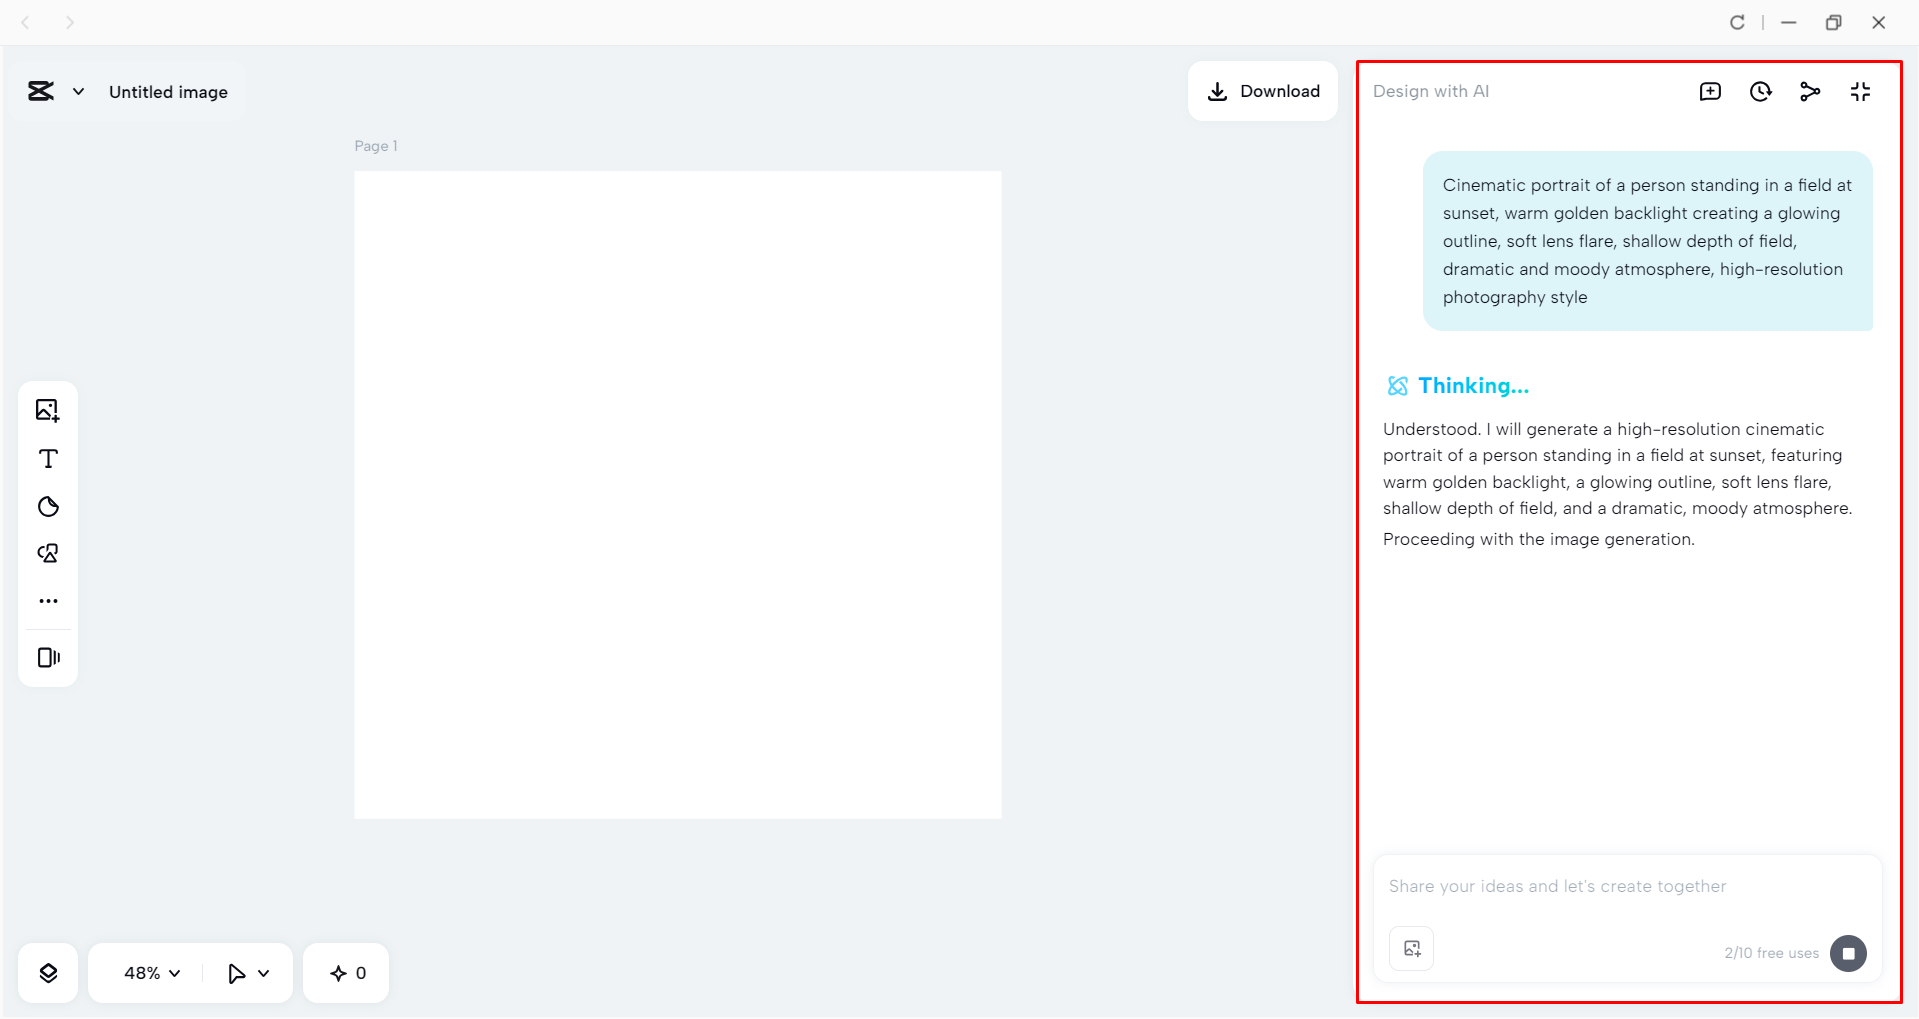Click the 2/10 free uses counter
Image resolution: width=1919 pixels, height=1019 pixels.
[x=1771, y=953]
